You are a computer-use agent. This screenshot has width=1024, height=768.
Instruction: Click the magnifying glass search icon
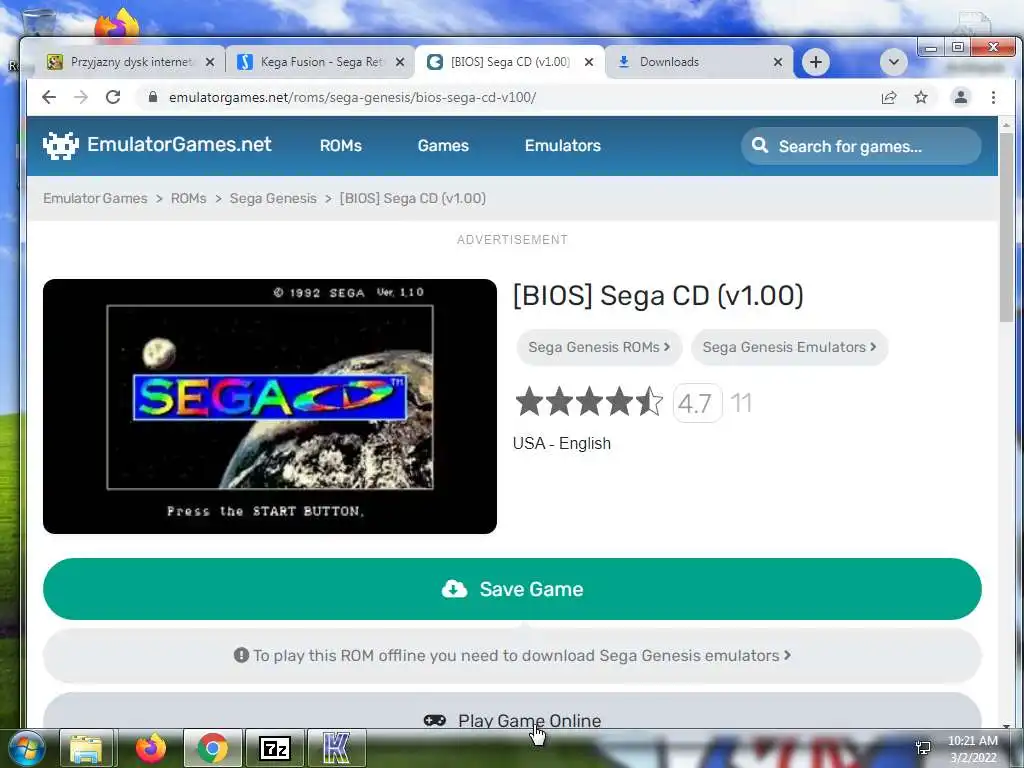pos(760,145)
